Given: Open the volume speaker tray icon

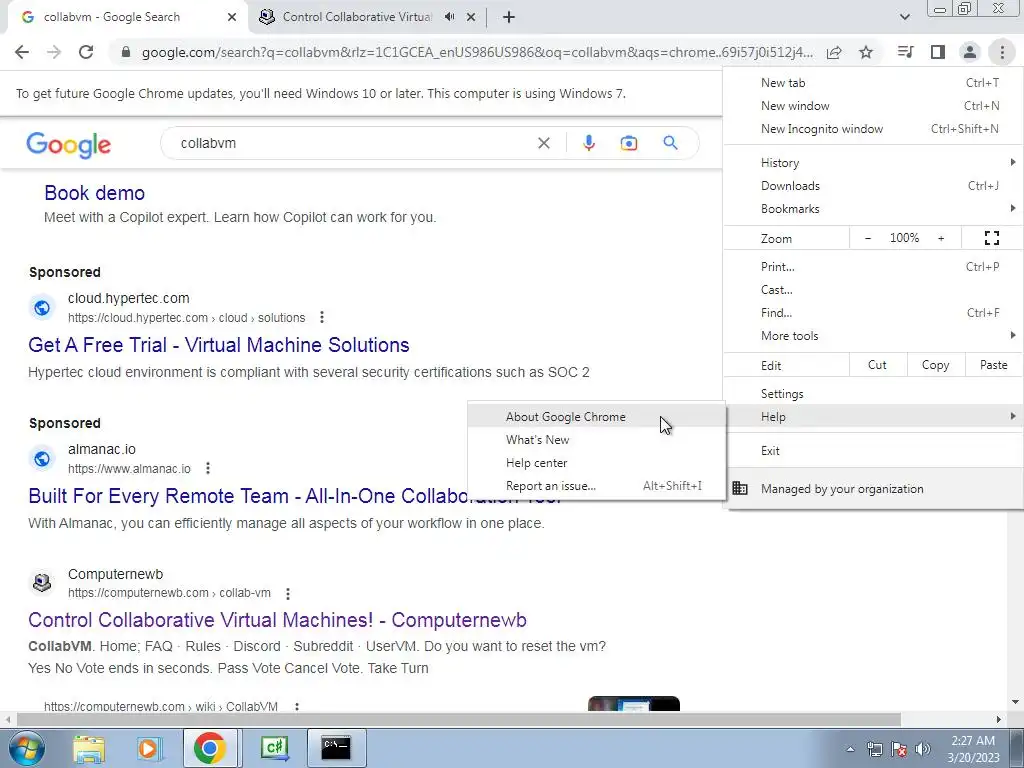Looking at the screenshot, I should tap(923, 749).
